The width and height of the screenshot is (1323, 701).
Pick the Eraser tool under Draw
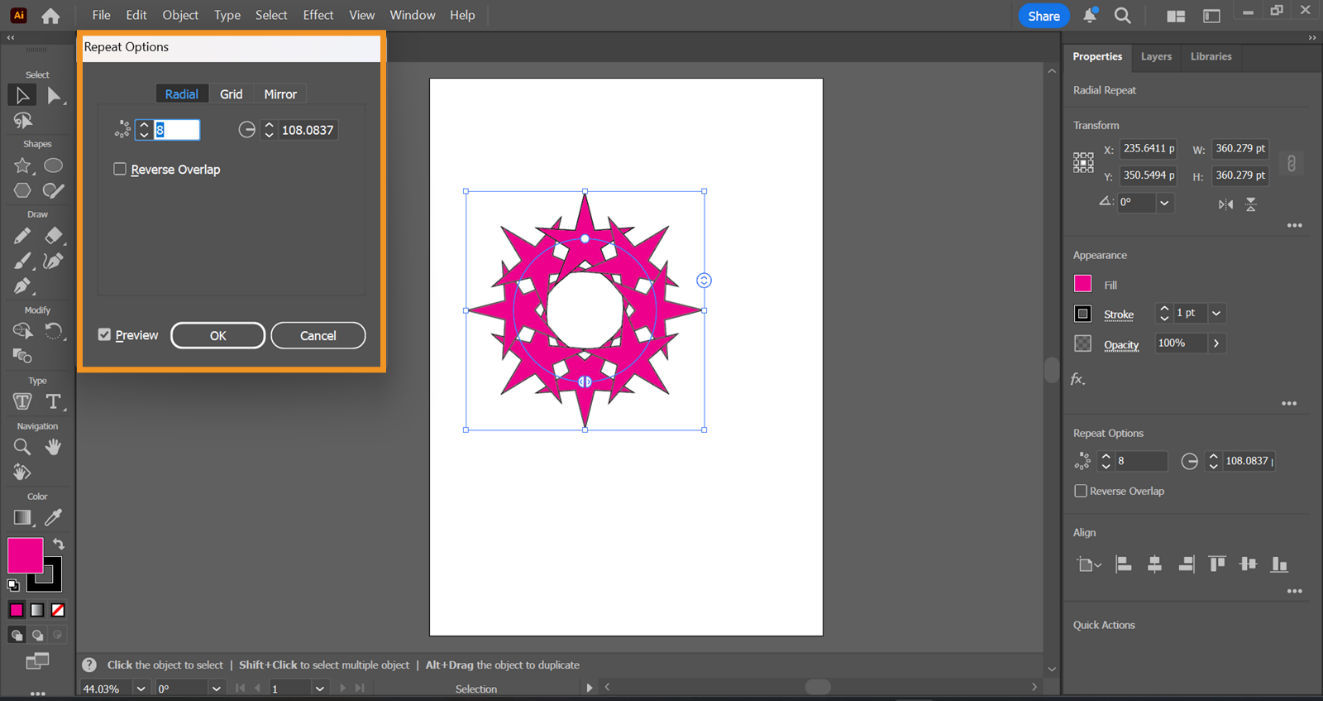click(x=54, y=237)
